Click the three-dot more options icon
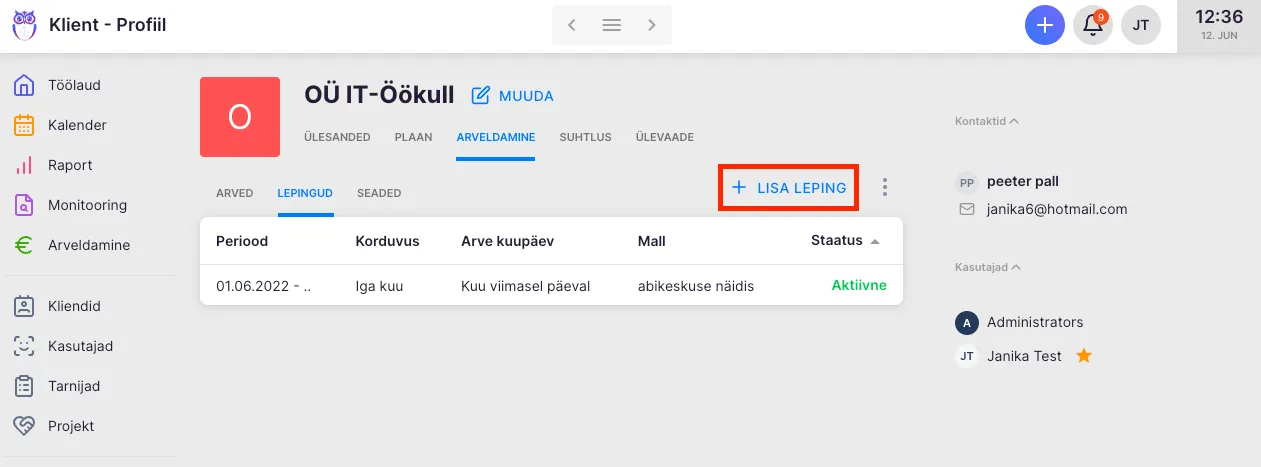 (x=884, y=188)
